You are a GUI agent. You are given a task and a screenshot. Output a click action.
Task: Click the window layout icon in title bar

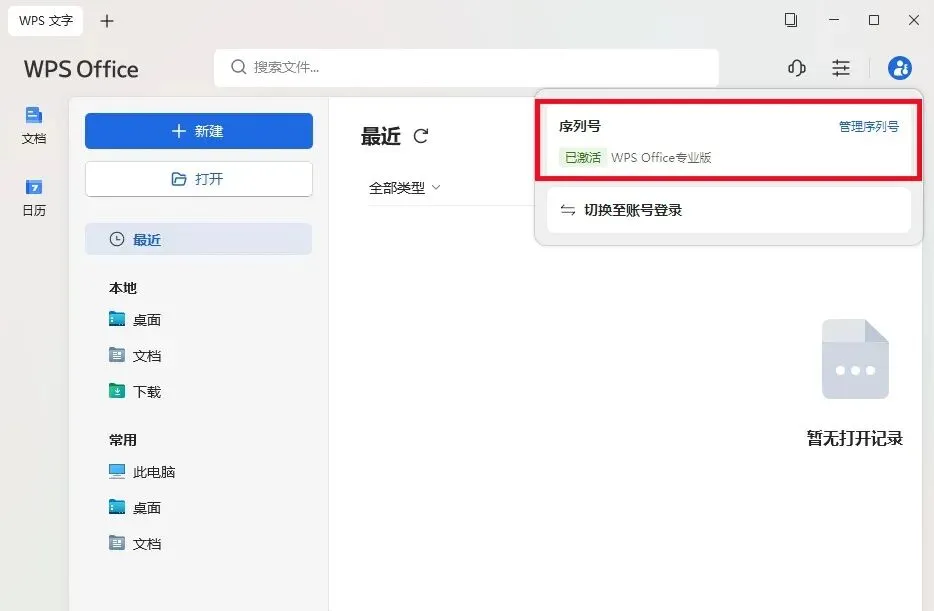(x=790, y=20)
